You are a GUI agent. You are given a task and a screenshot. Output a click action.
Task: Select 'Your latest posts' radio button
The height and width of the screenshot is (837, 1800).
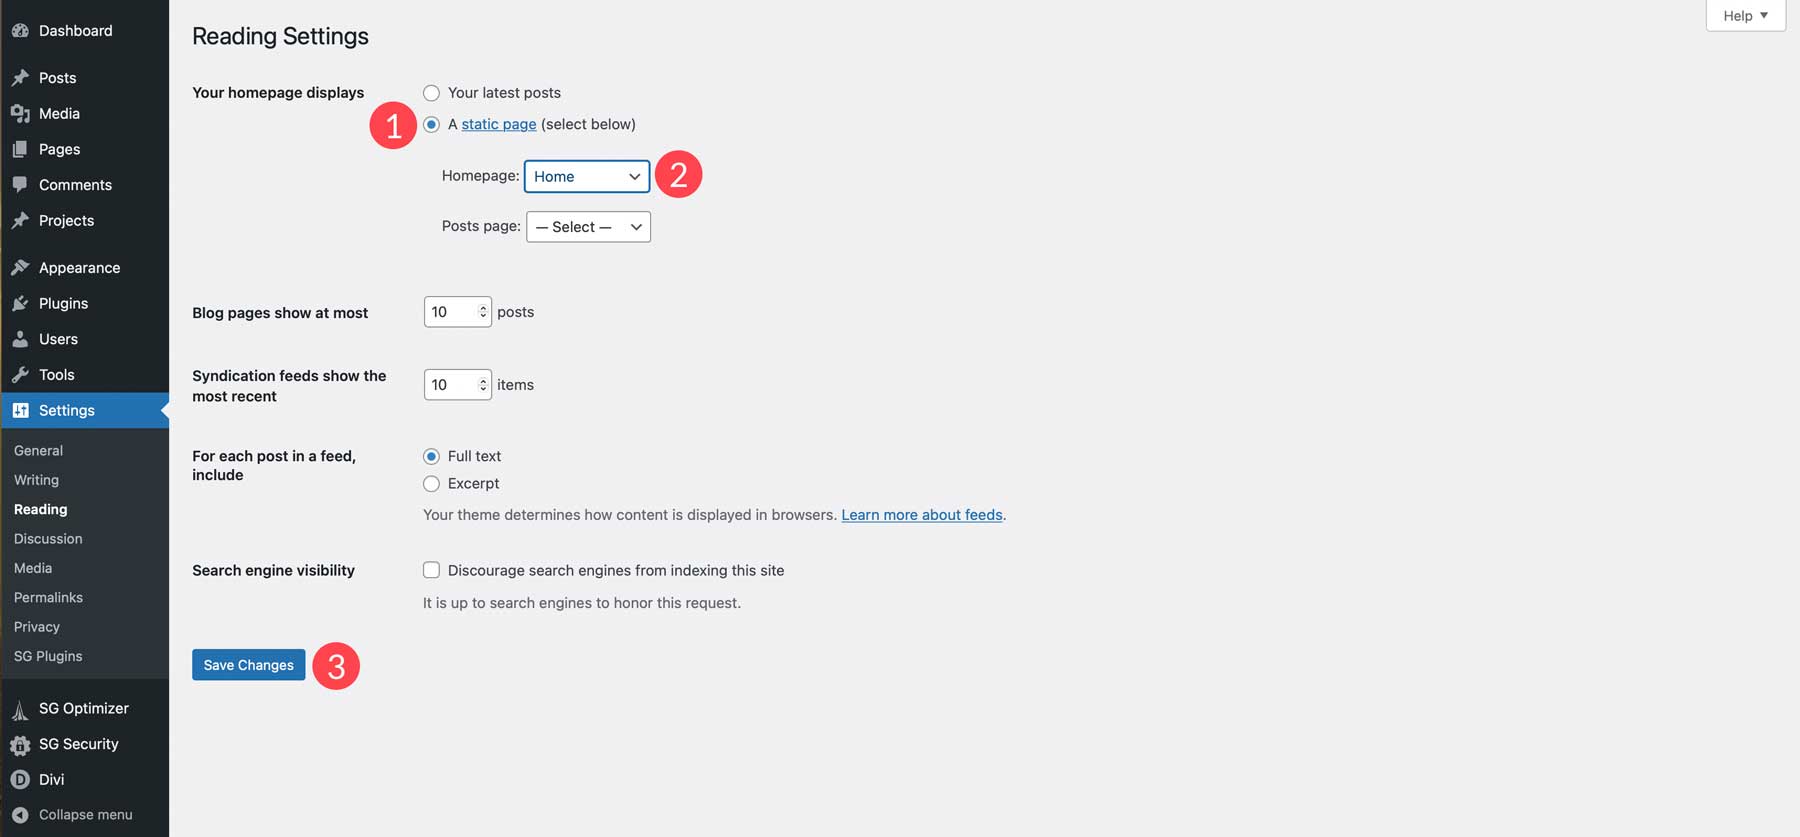tap(431, 93)
